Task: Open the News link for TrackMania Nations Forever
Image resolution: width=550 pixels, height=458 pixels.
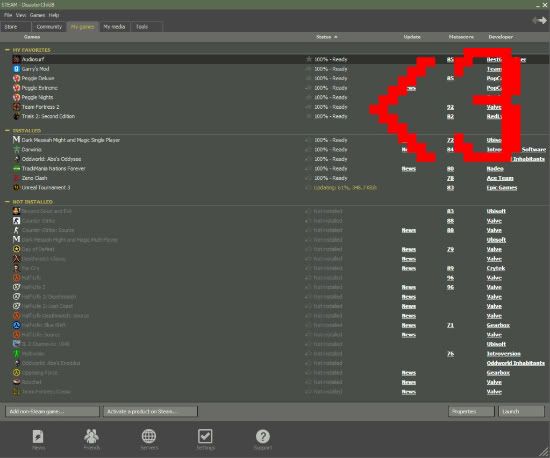Action: [409, 169]
